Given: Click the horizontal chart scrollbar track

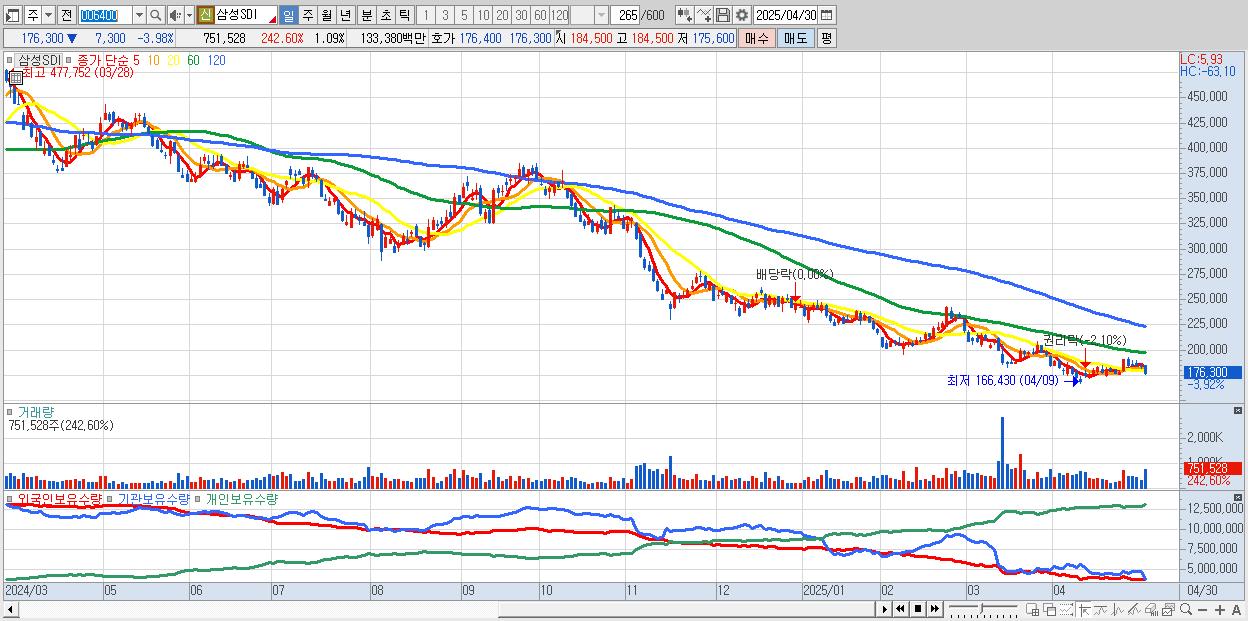Looking at the screenshot, I should tap(445, 609).
